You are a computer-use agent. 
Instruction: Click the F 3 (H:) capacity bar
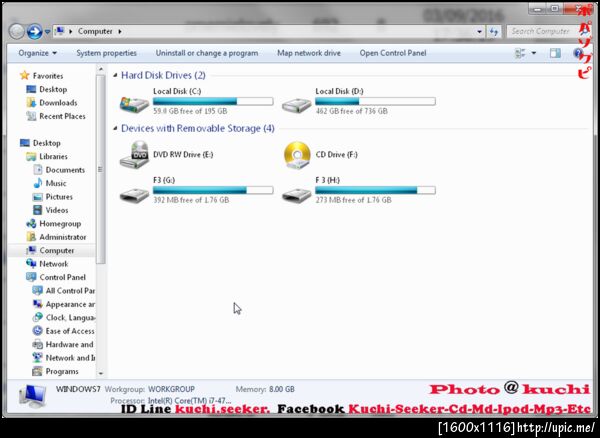pyautogui.click(x=375, y=190)
